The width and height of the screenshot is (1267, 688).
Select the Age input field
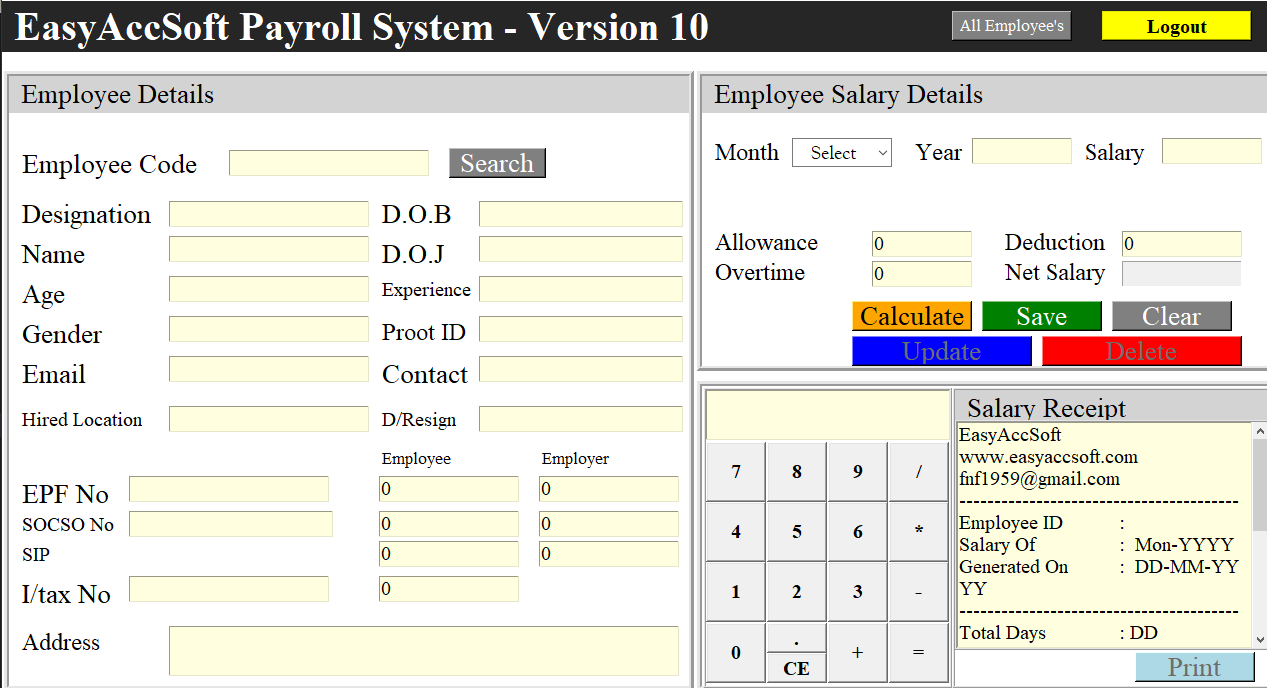[x=269, y=289]
